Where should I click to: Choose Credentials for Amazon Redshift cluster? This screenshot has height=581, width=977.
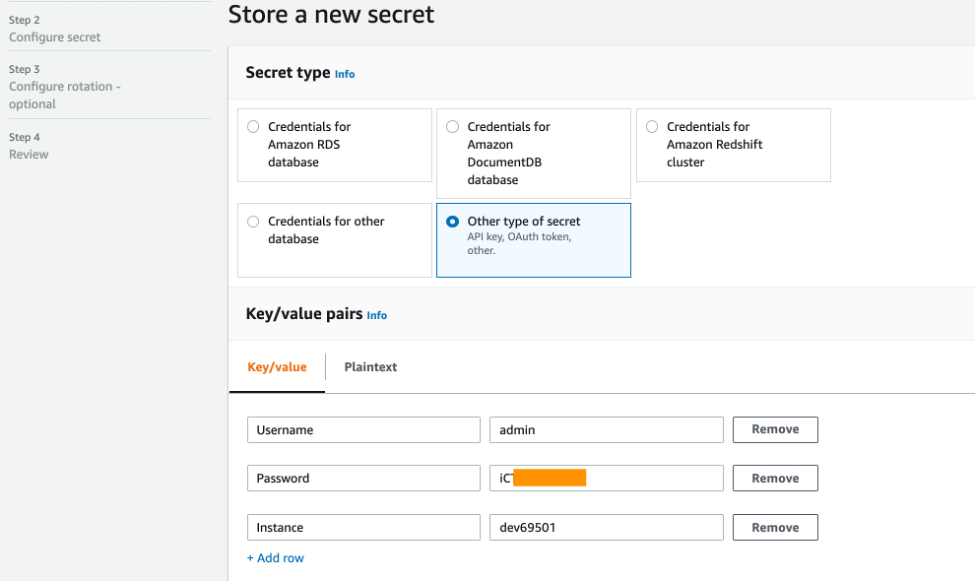[653, 127]
